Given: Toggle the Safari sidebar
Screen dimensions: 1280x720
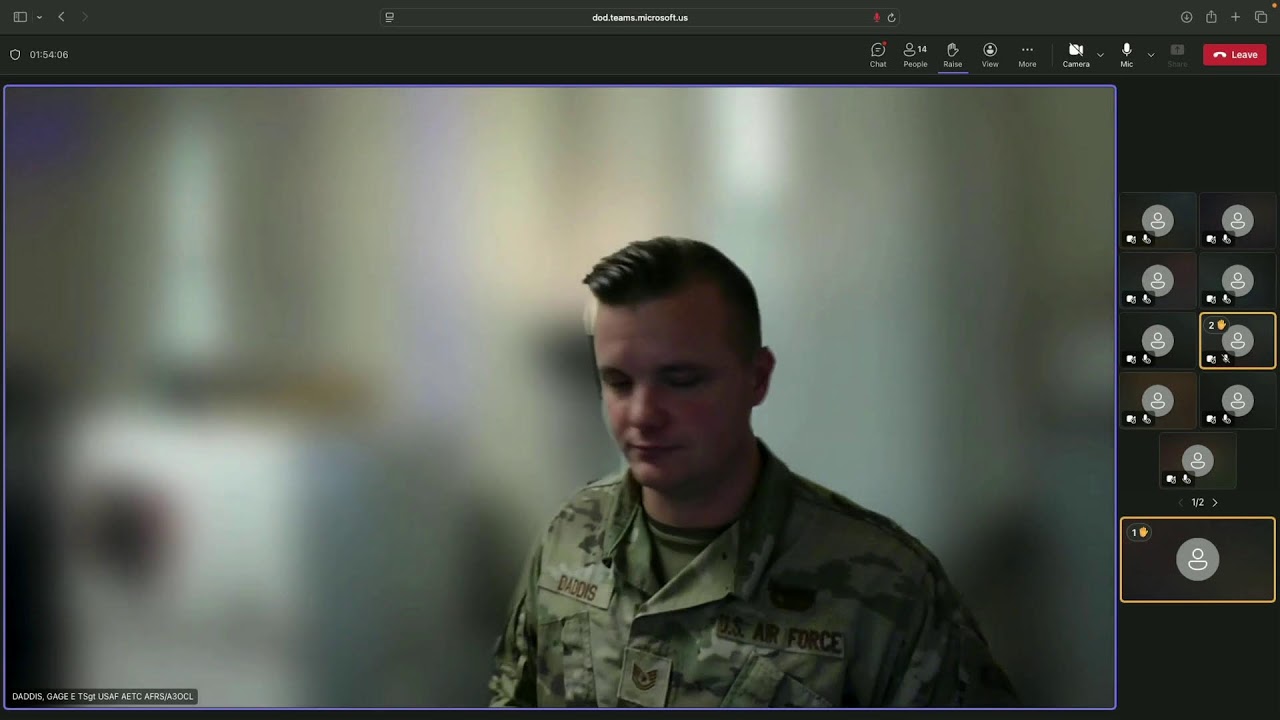Looking at the screenshot, I should tap(20, 17).
